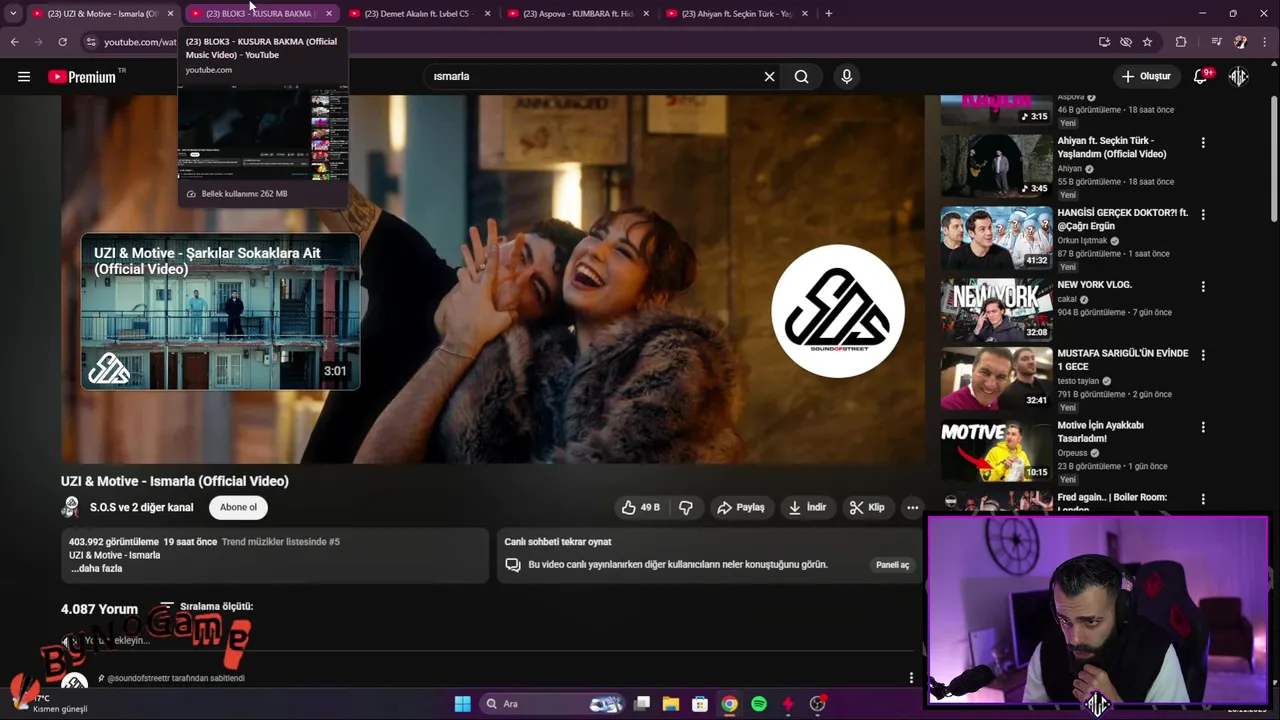Click the Chrome address bar URL

click(x=140, y=42)
